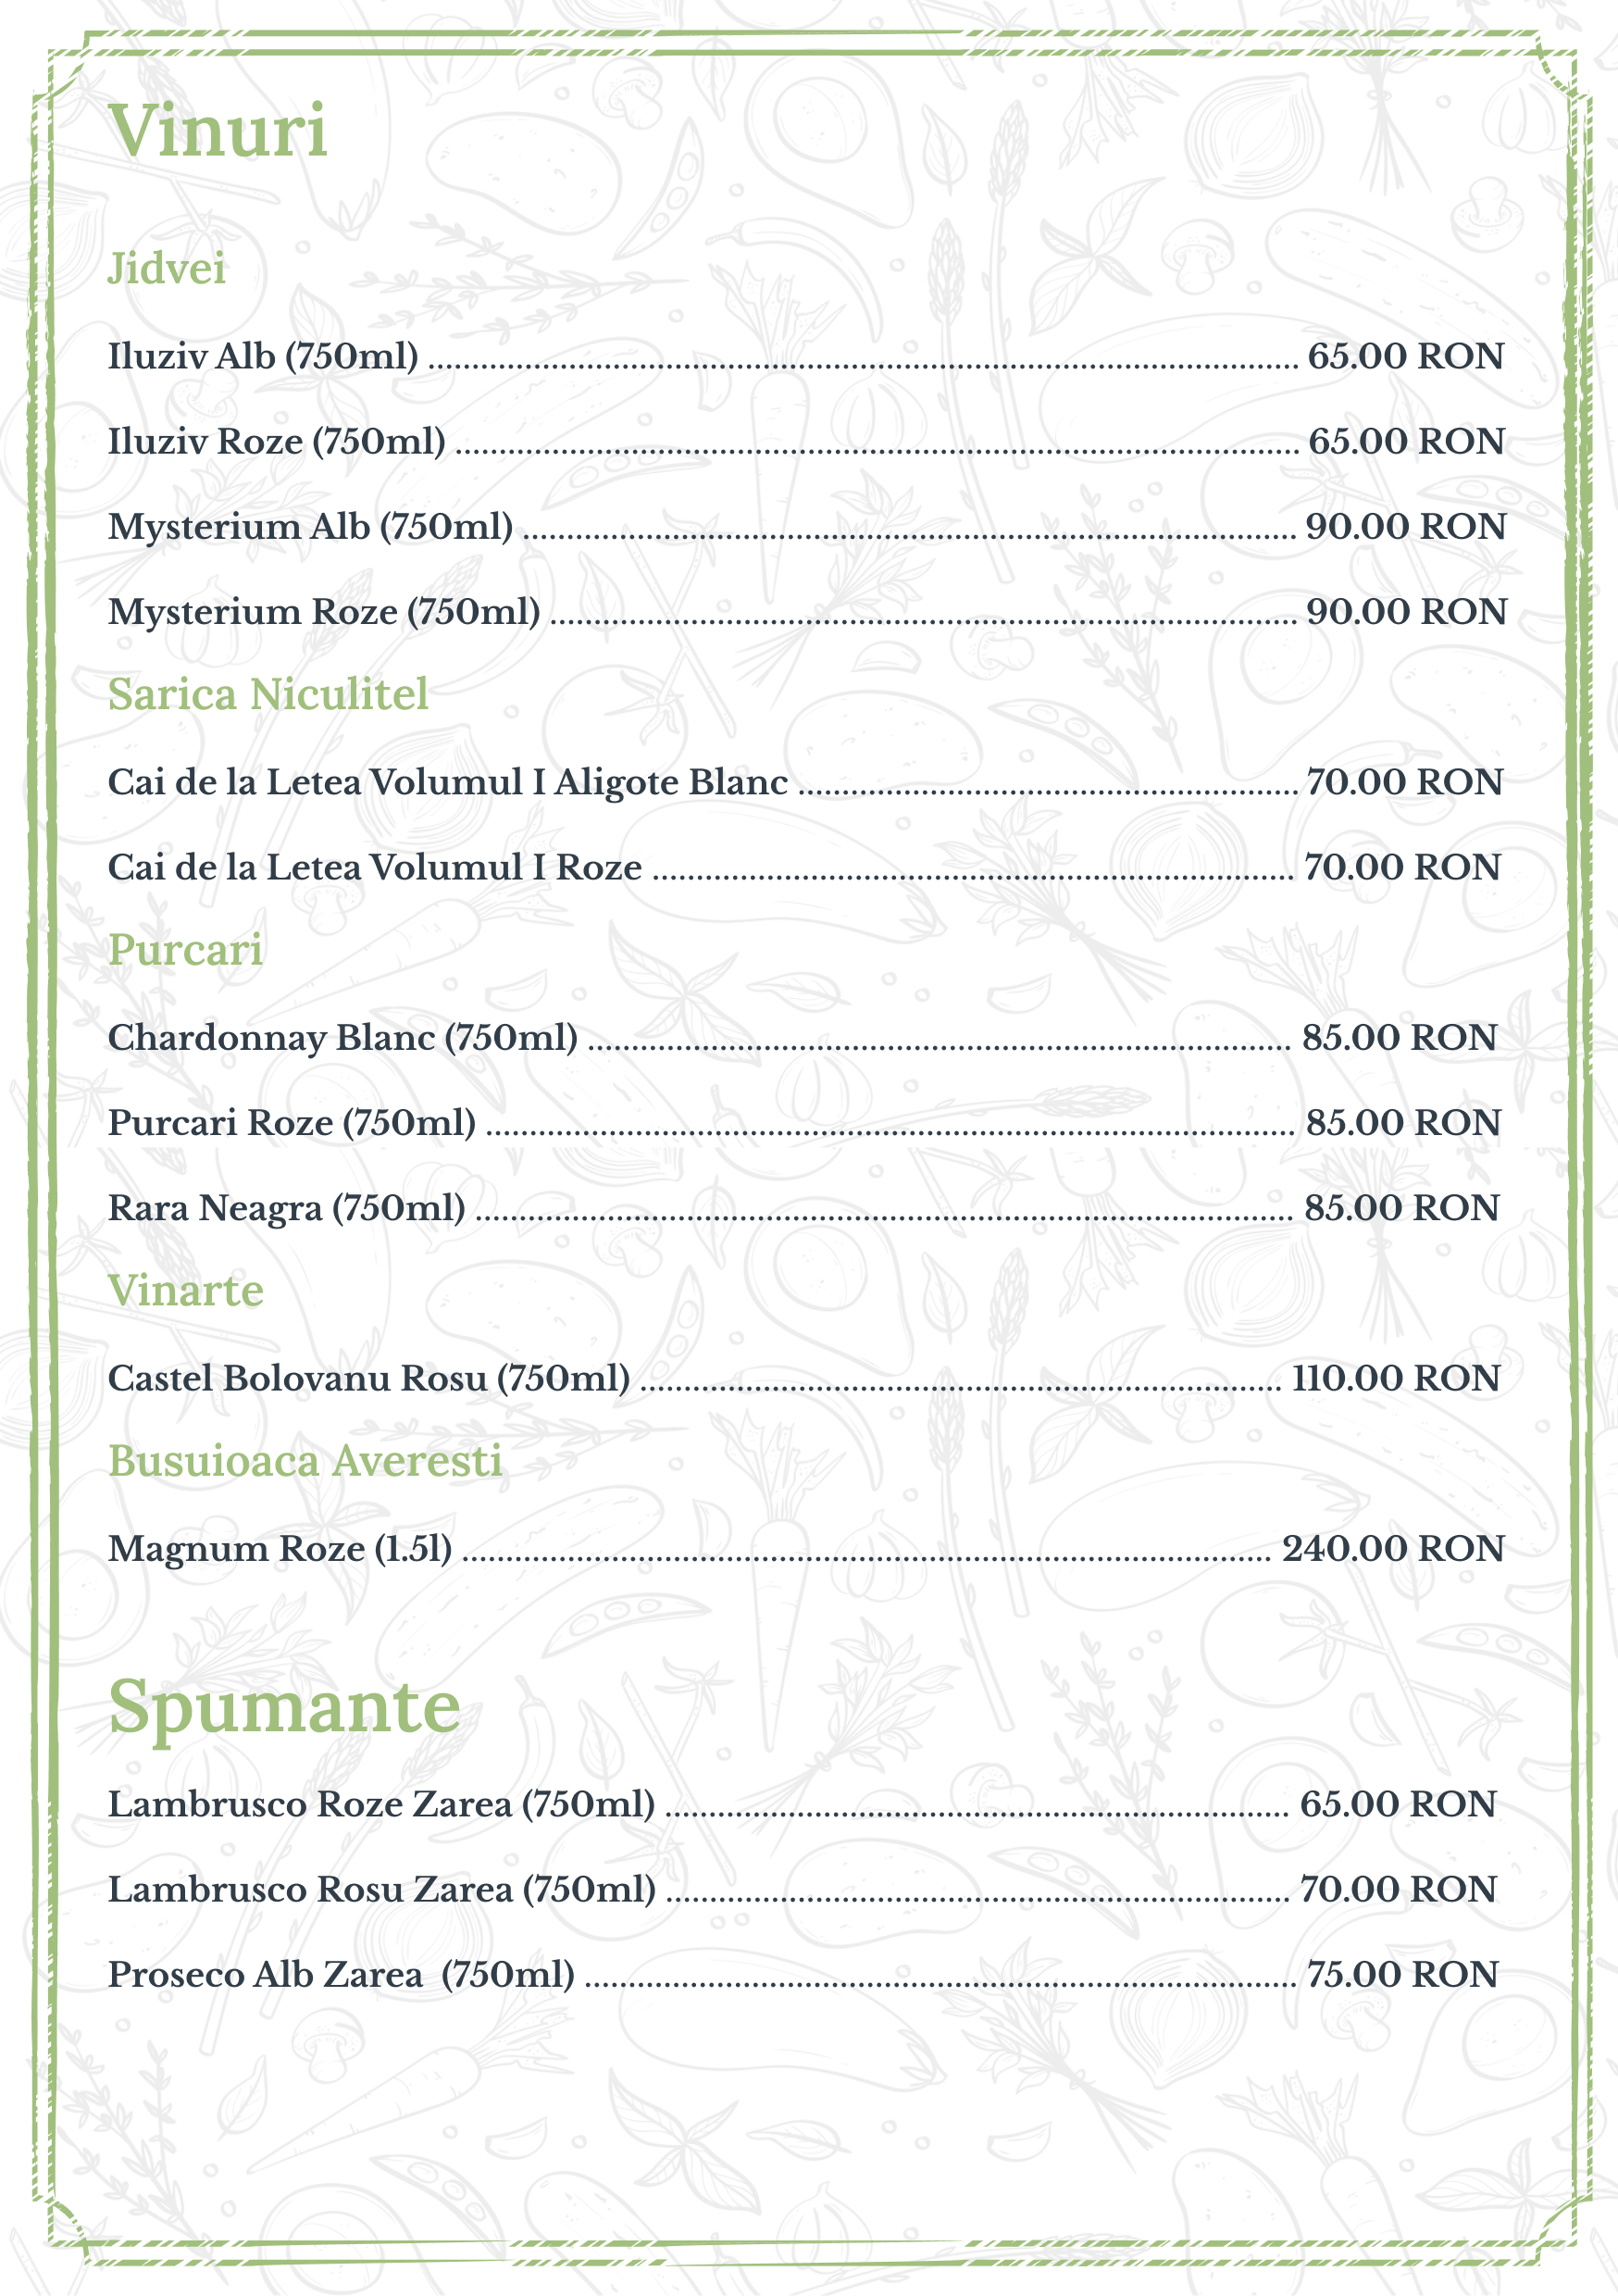This screenshot has height=2296, width=1618.
Task: Choose Rara Neagra (750ml) wine
Action: (287, 1208)
